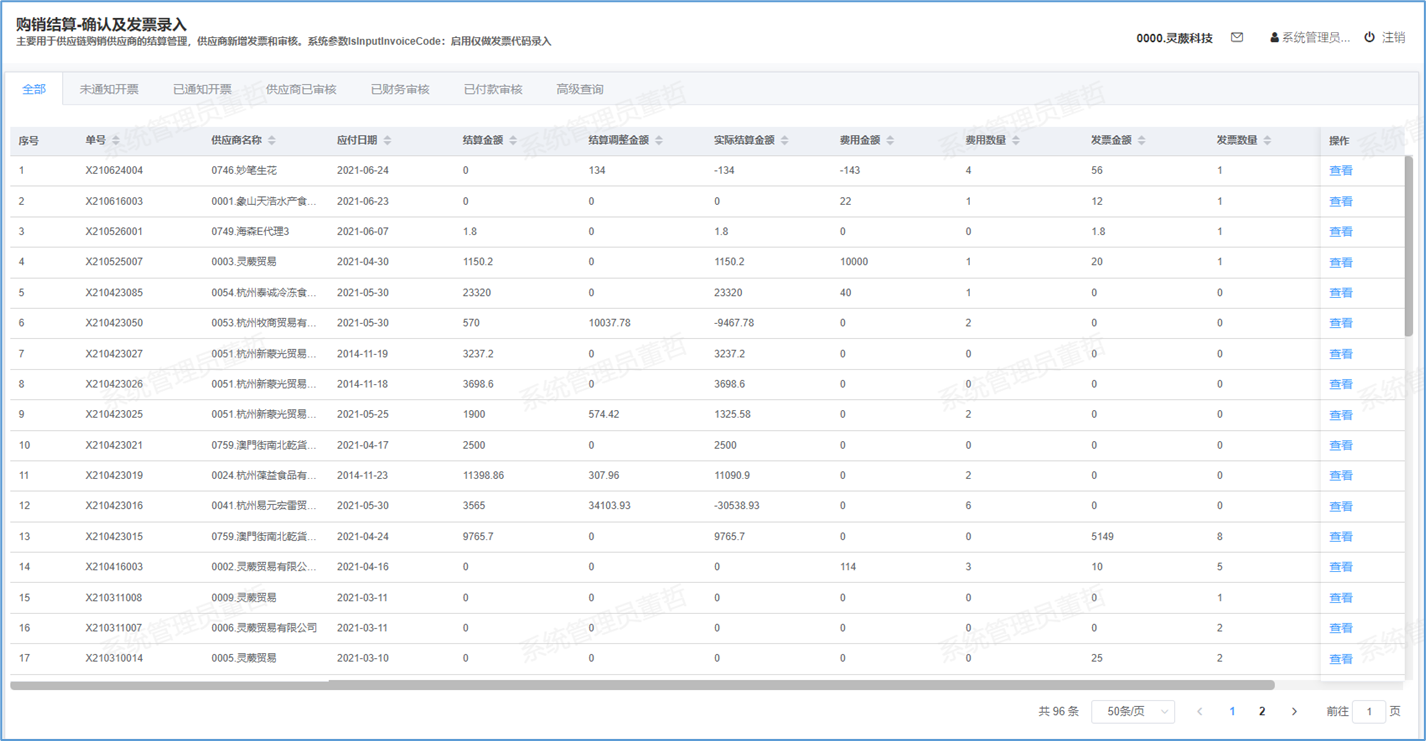This screenshot has width=1426, height=741.
Task: Go to page 2 in pagination
Action: click(1262, 711)
